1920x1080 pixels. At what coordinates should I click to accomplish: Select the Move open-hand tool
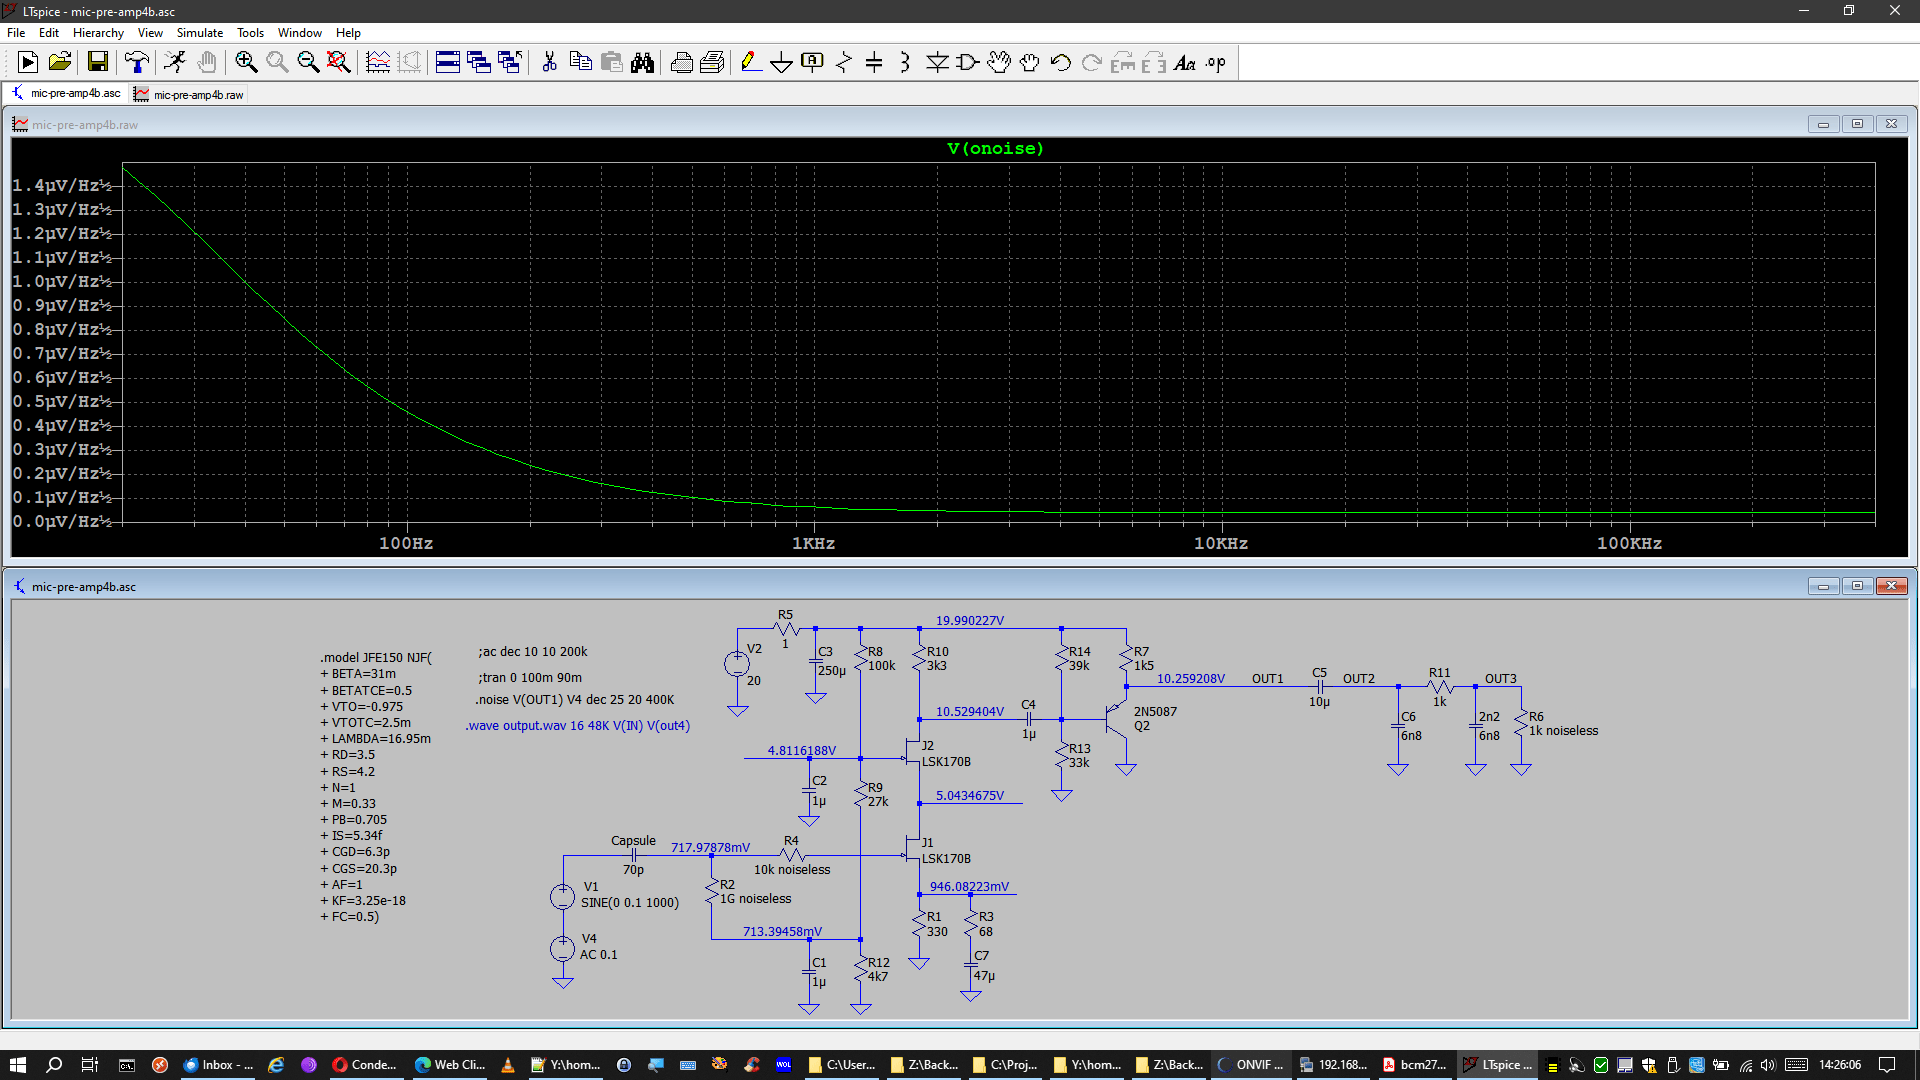(998, 62)
